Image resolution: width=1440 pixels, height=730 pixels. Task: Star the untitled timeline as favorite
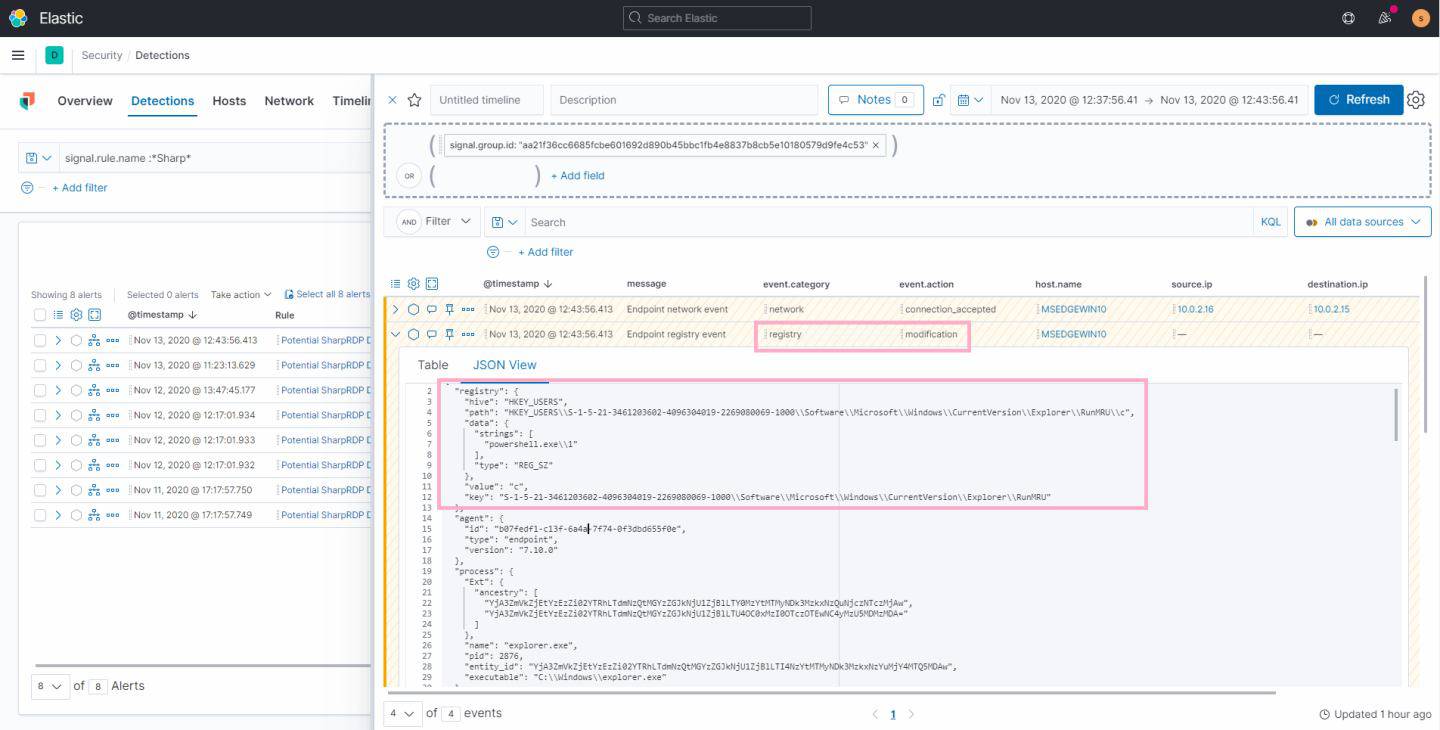414,100
